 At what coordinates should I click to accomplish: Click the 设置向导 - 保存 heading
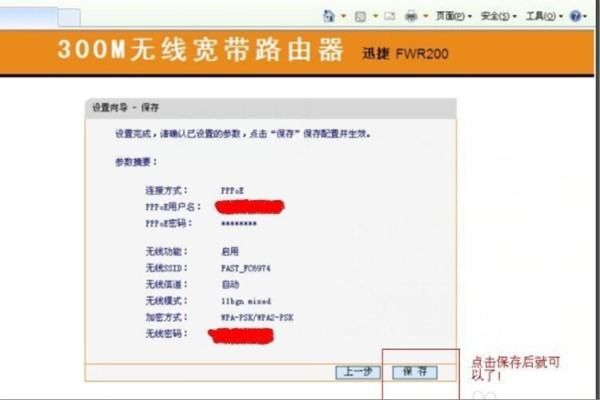point(125,108)
